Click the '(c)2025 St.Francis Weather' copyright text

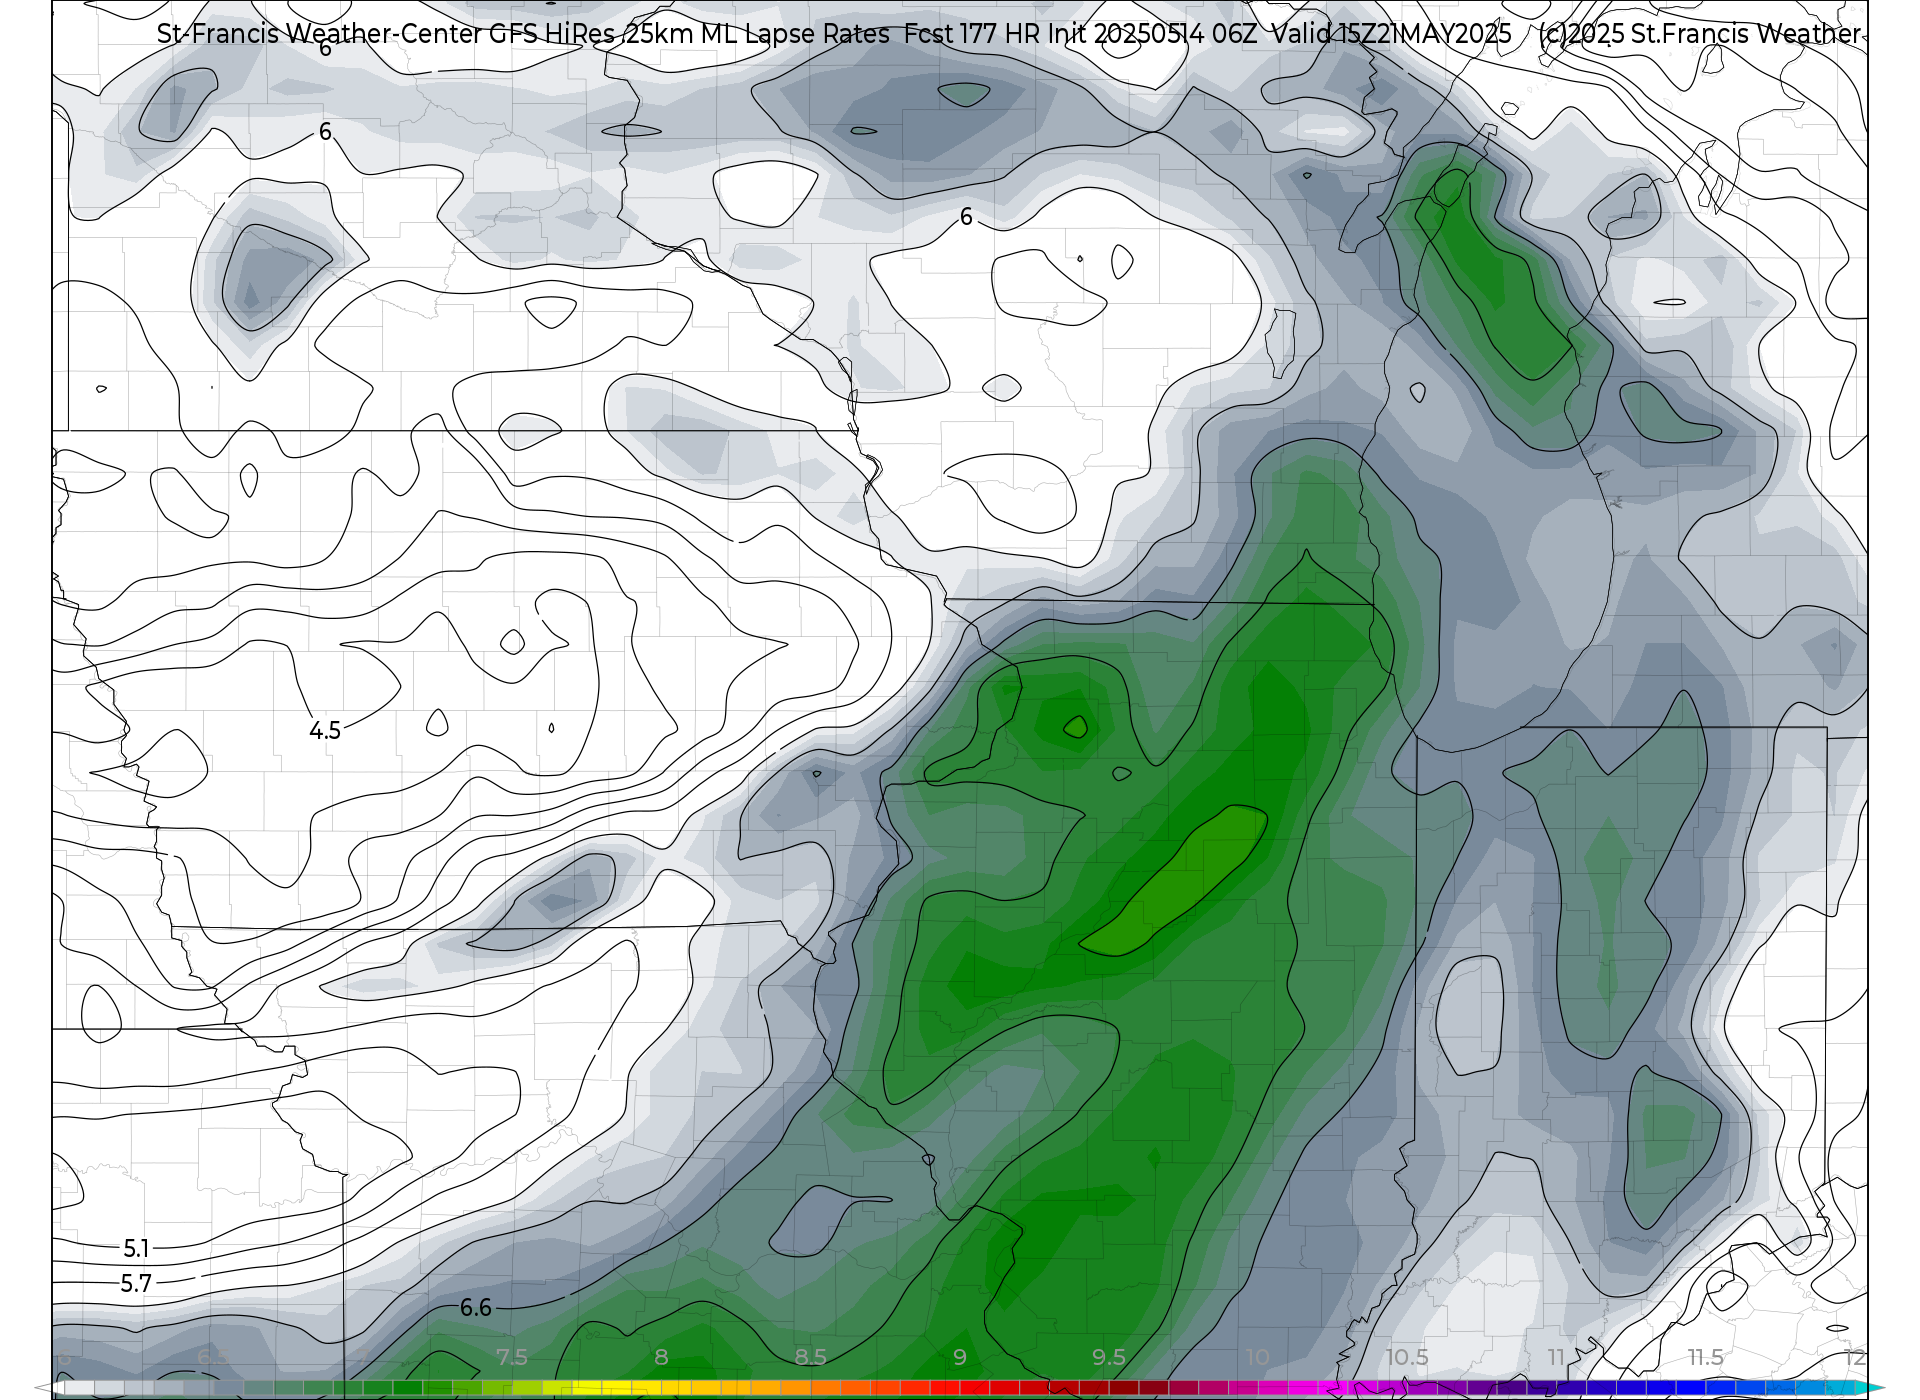coord(1700,34)
